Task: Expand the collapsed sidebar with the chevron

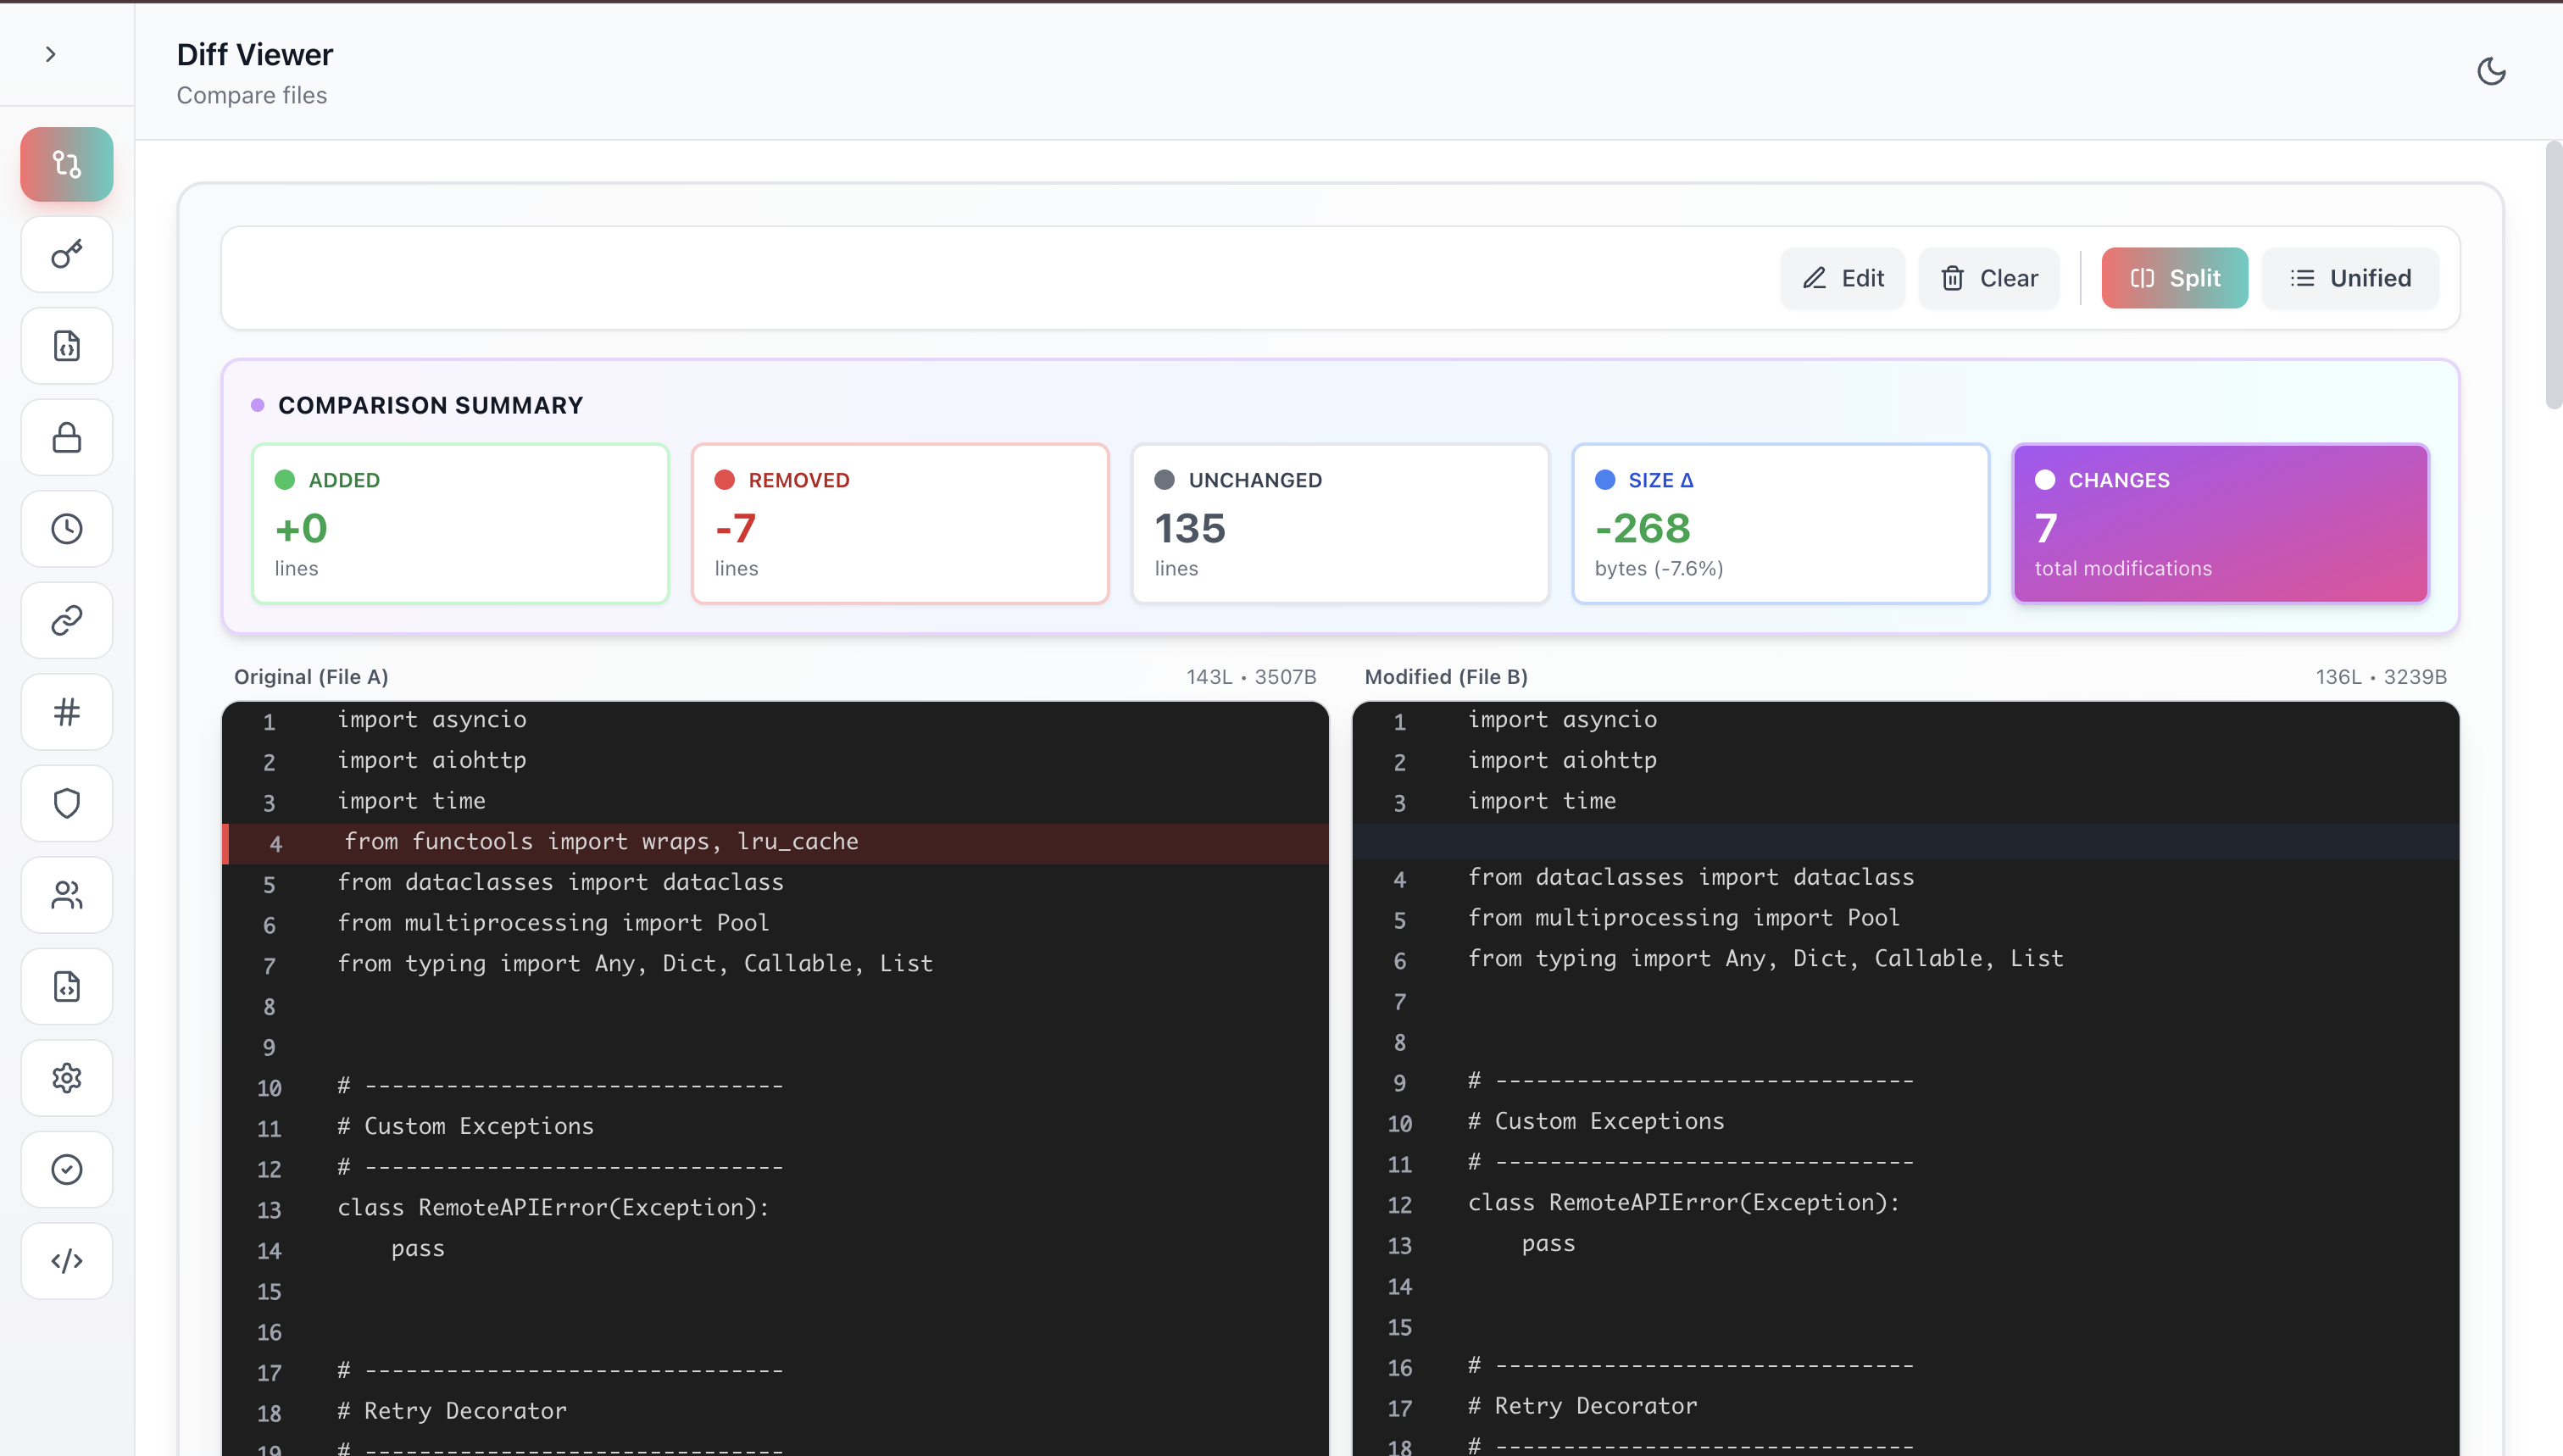Action: 50,55
